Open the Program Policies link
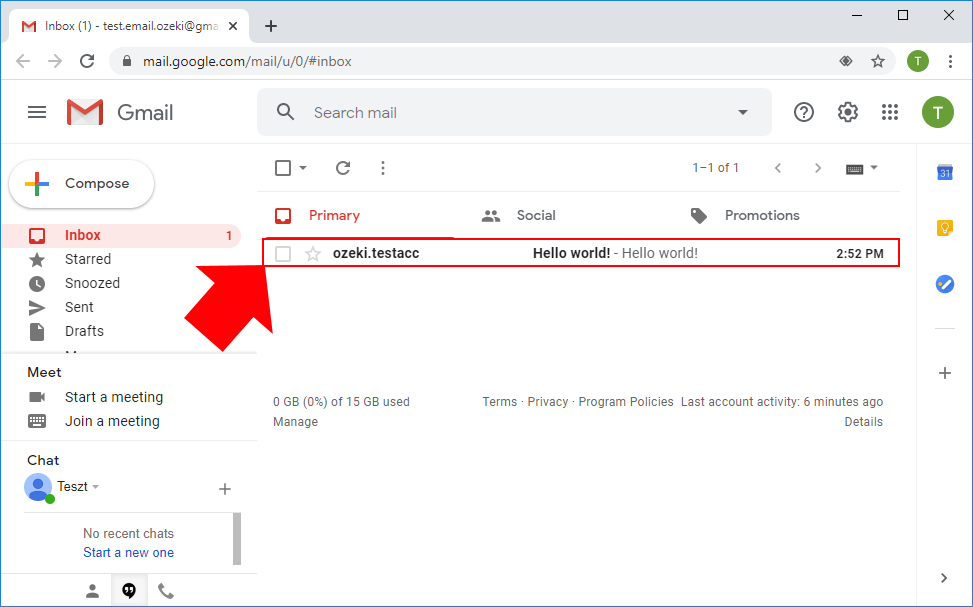973x607 pixels. tap(626, 402)
